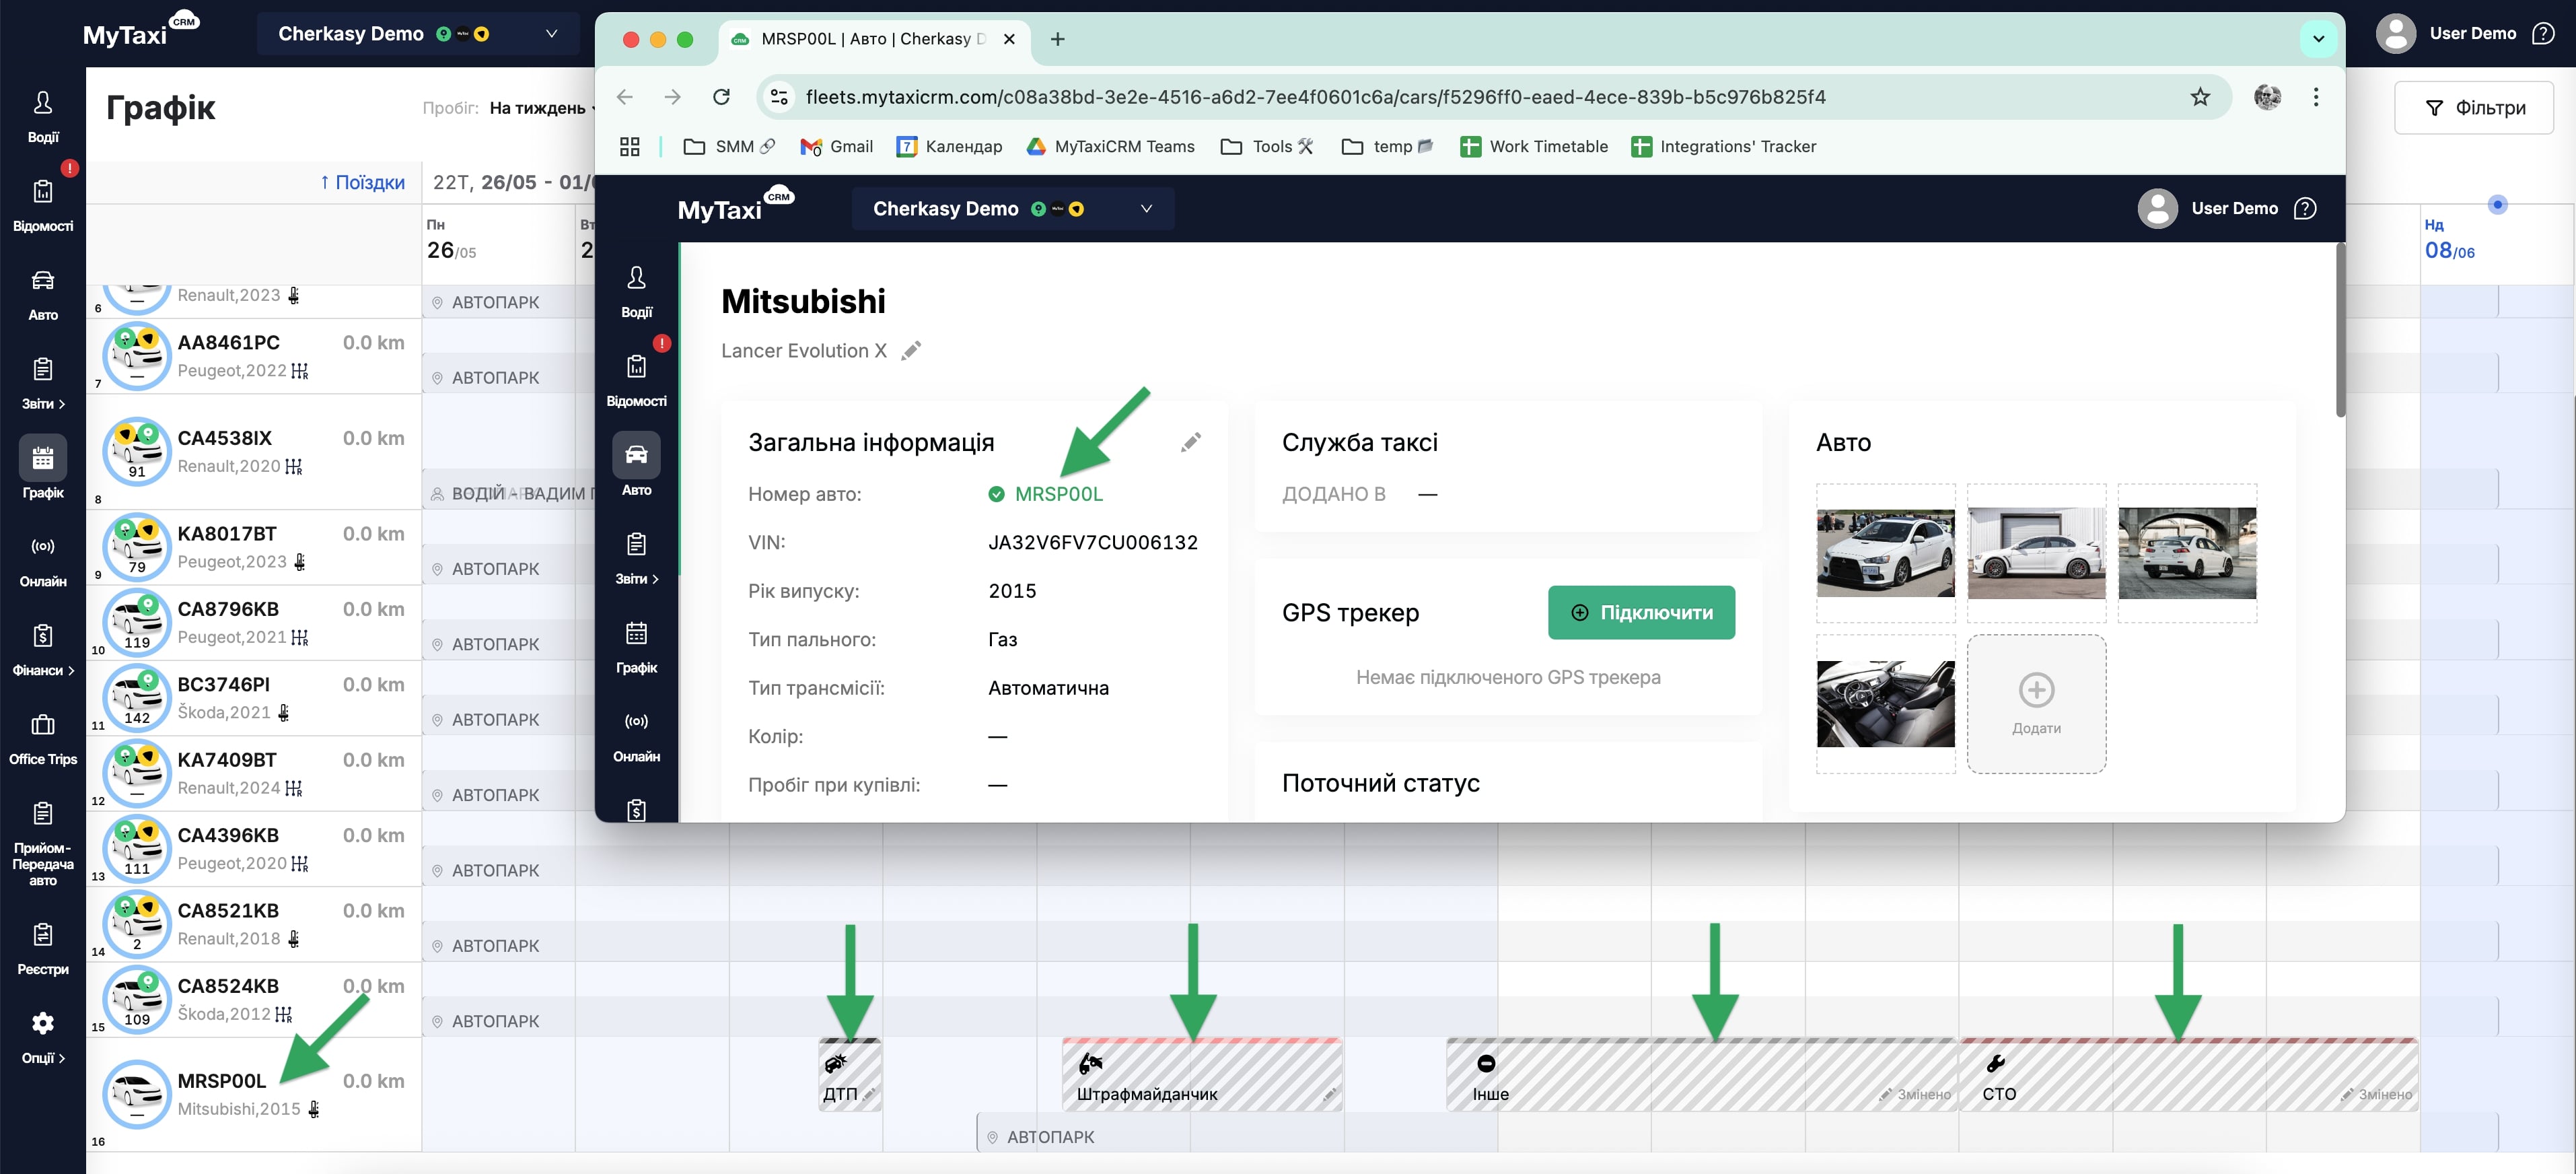Open the AA8461PC car row
Viewport: 2576px width, 1174px height.
(x=255, y=356)
